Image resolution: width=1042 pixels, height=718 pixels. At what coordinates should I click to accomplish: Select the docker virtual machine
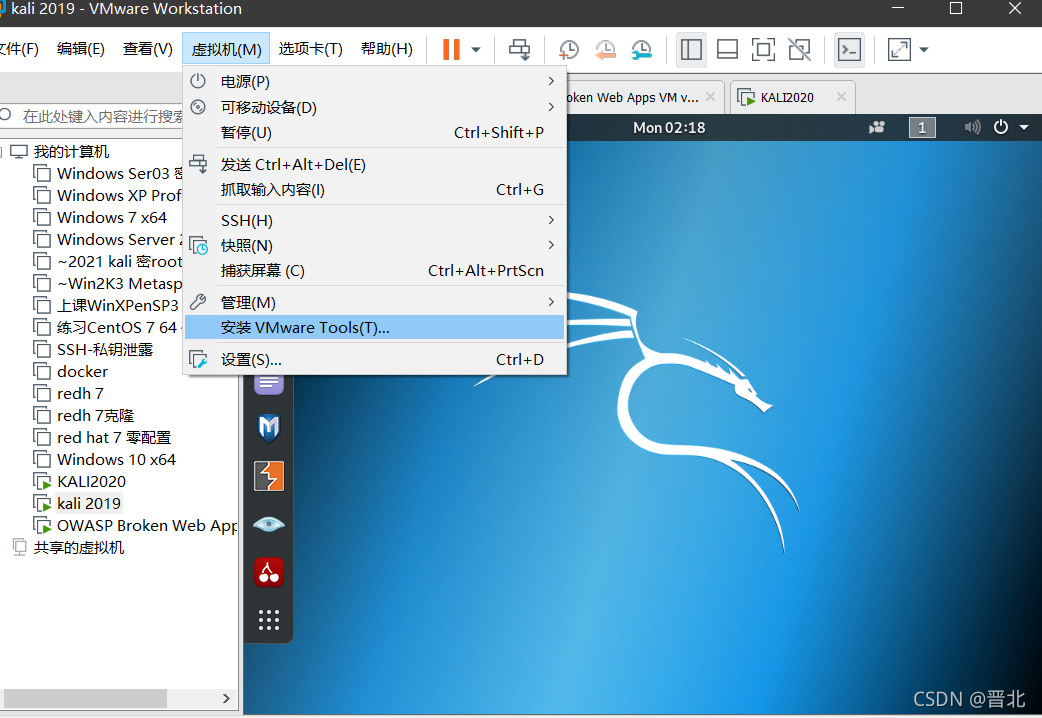pos(82,371)
